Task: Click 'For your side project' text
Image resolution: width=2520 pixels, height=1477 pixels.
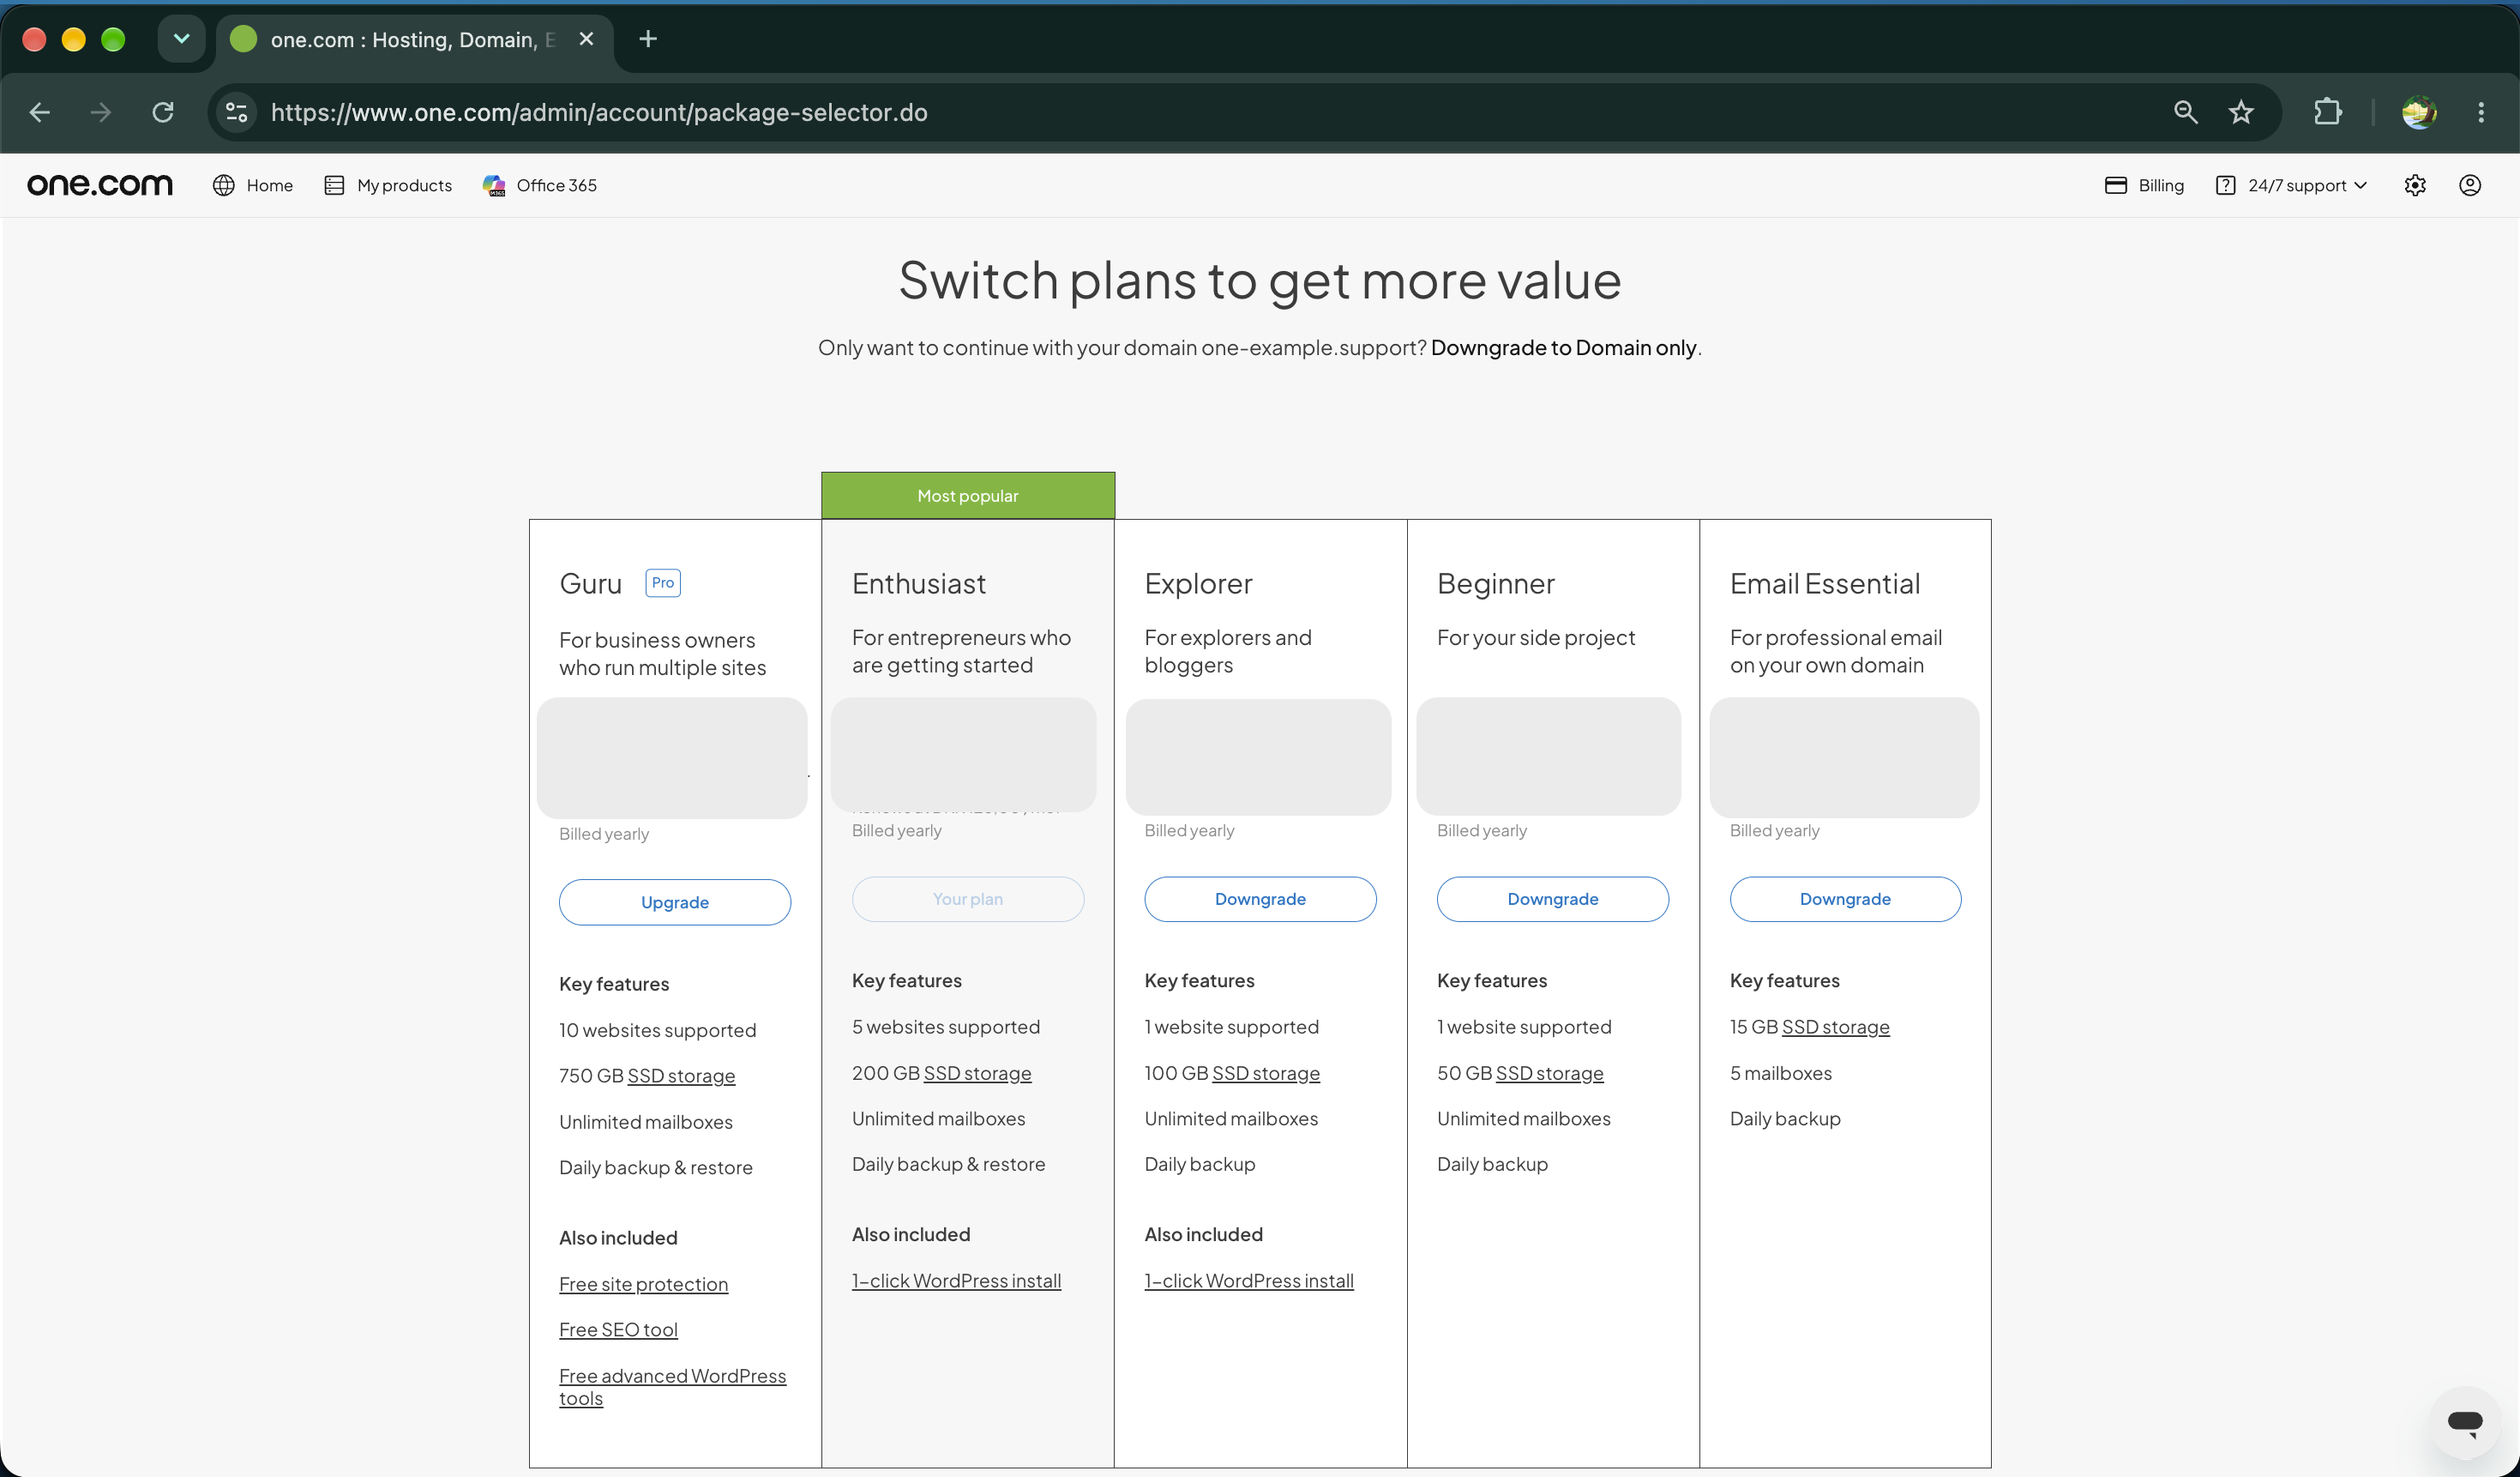Action: pyautogui.click(x=1535, y=638)
